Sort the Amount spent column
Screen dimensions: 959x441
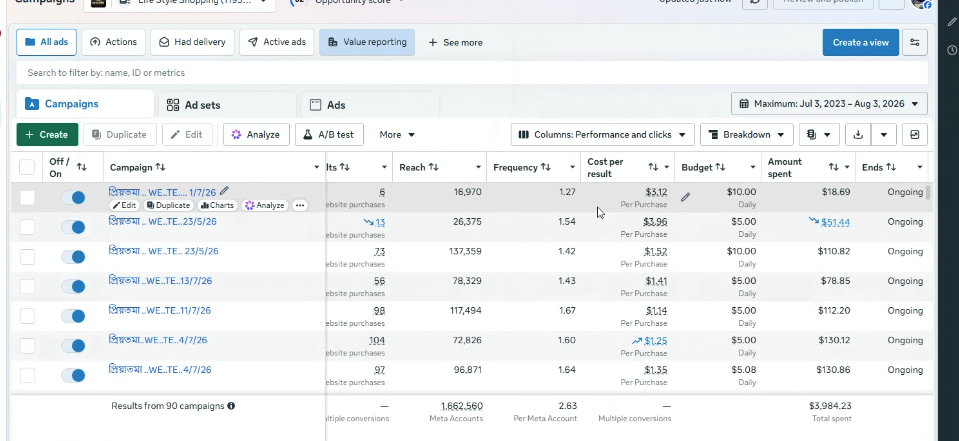coord(834,167)
